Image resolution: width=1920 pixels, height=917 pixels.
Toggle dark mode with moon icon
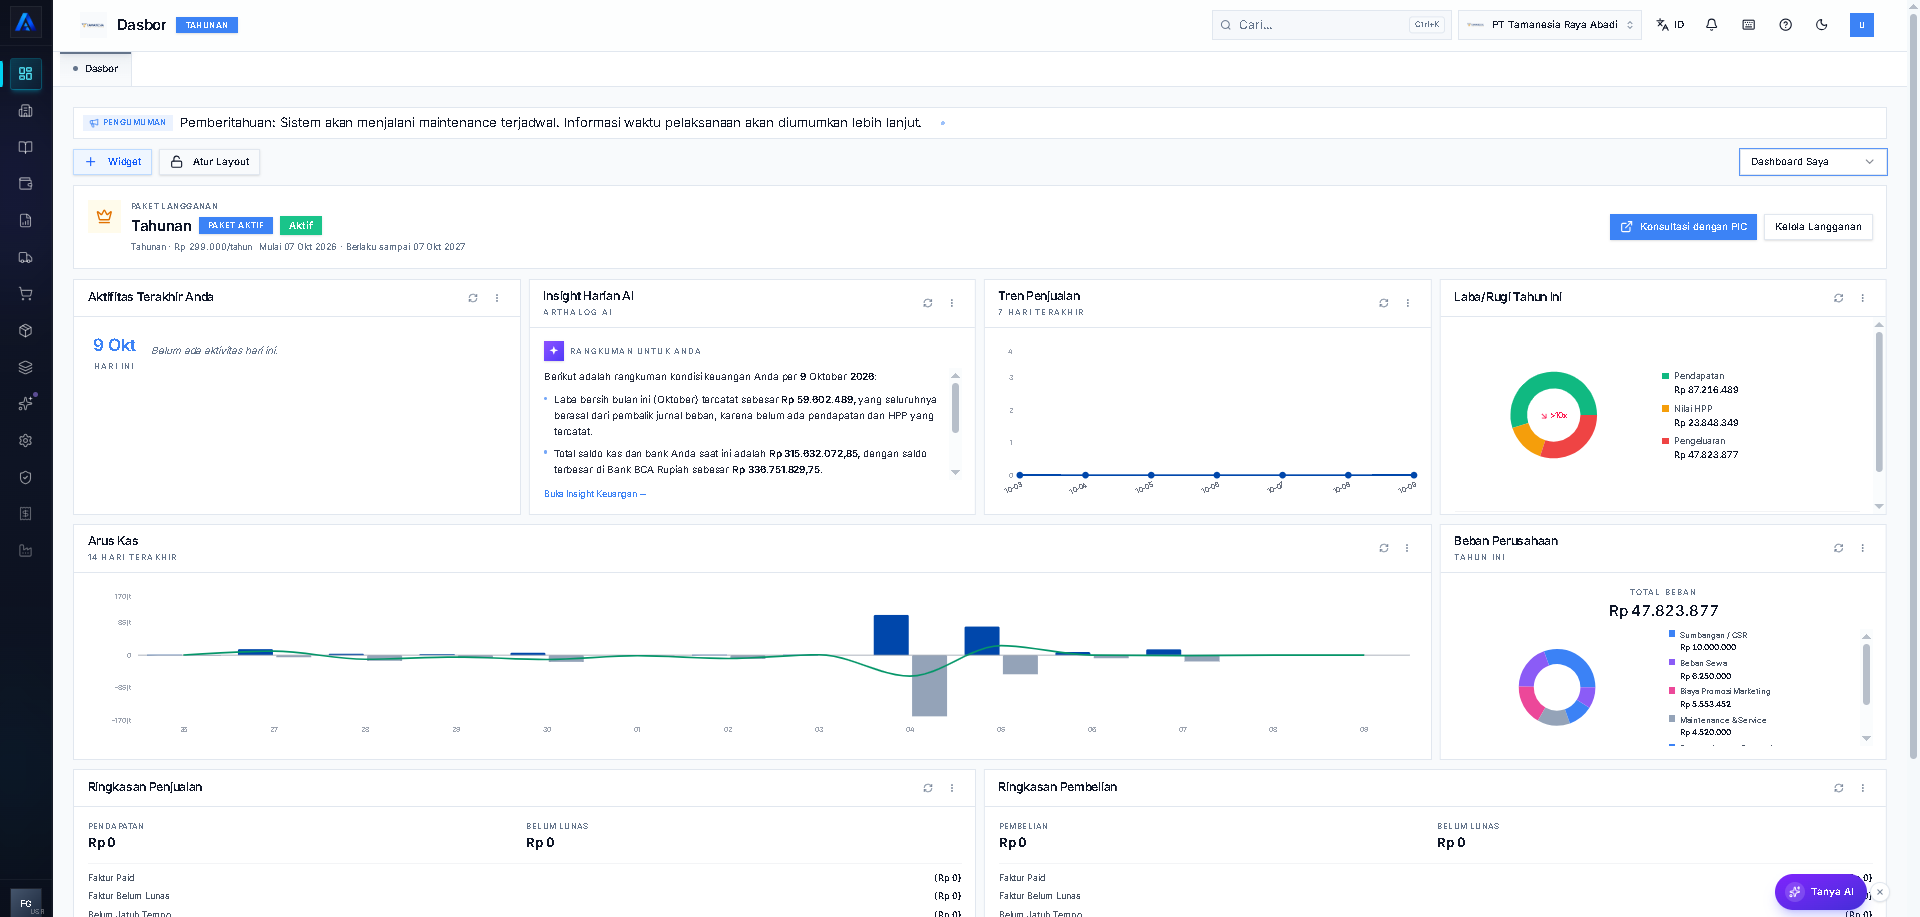(1822, 25)
